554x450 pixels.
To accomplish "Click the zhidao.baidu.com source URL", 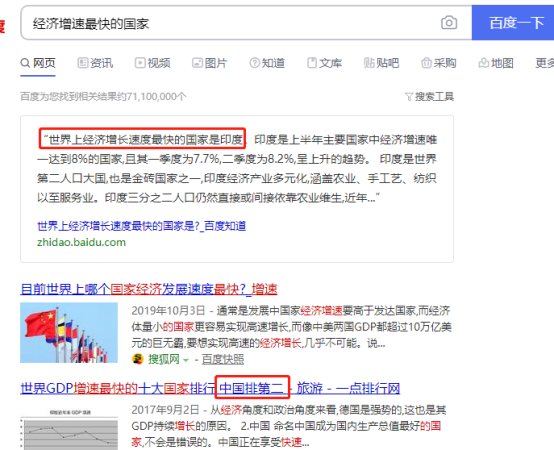I will (x=81, y=242).
